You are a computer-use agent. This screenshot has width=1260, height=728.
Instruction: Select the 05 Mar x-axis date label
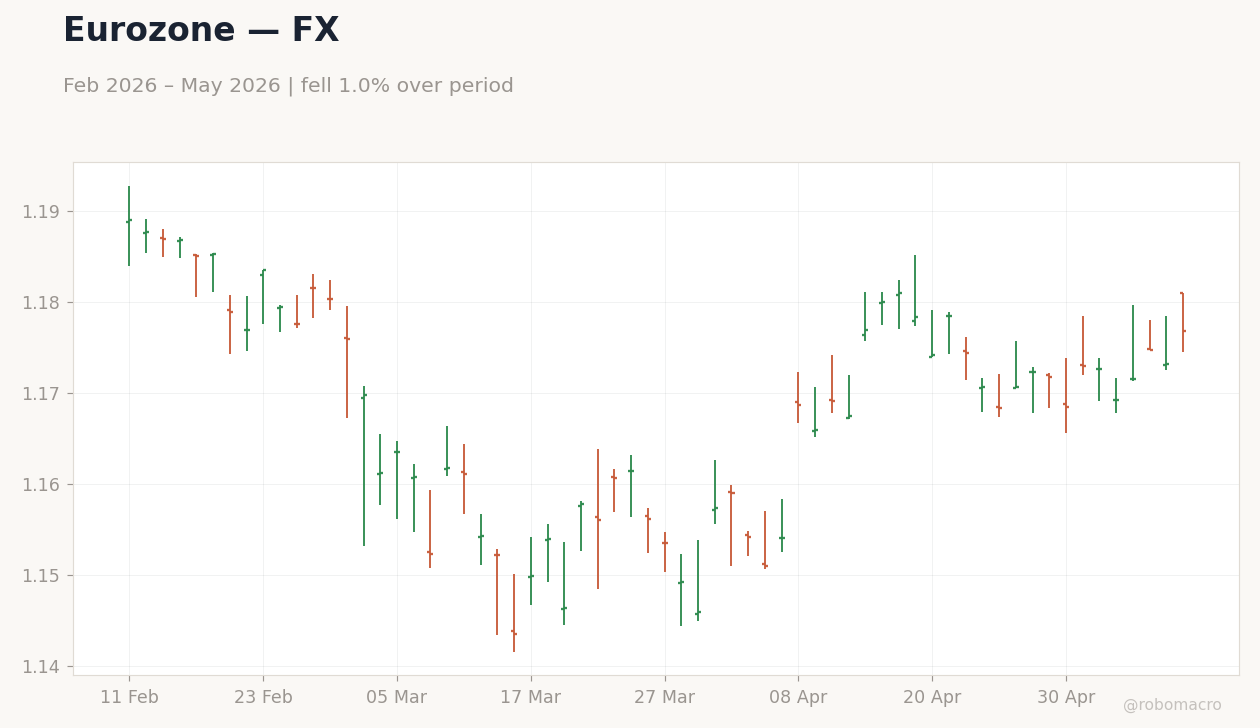point(397,698)
